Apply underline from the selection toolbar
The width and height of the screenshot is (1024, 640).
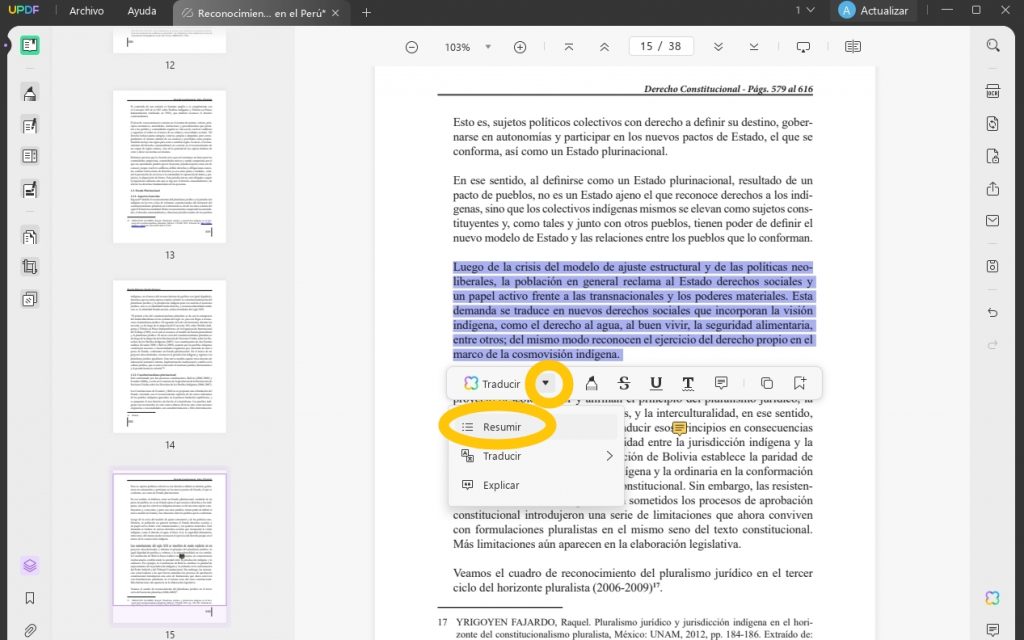click(653, 383)
